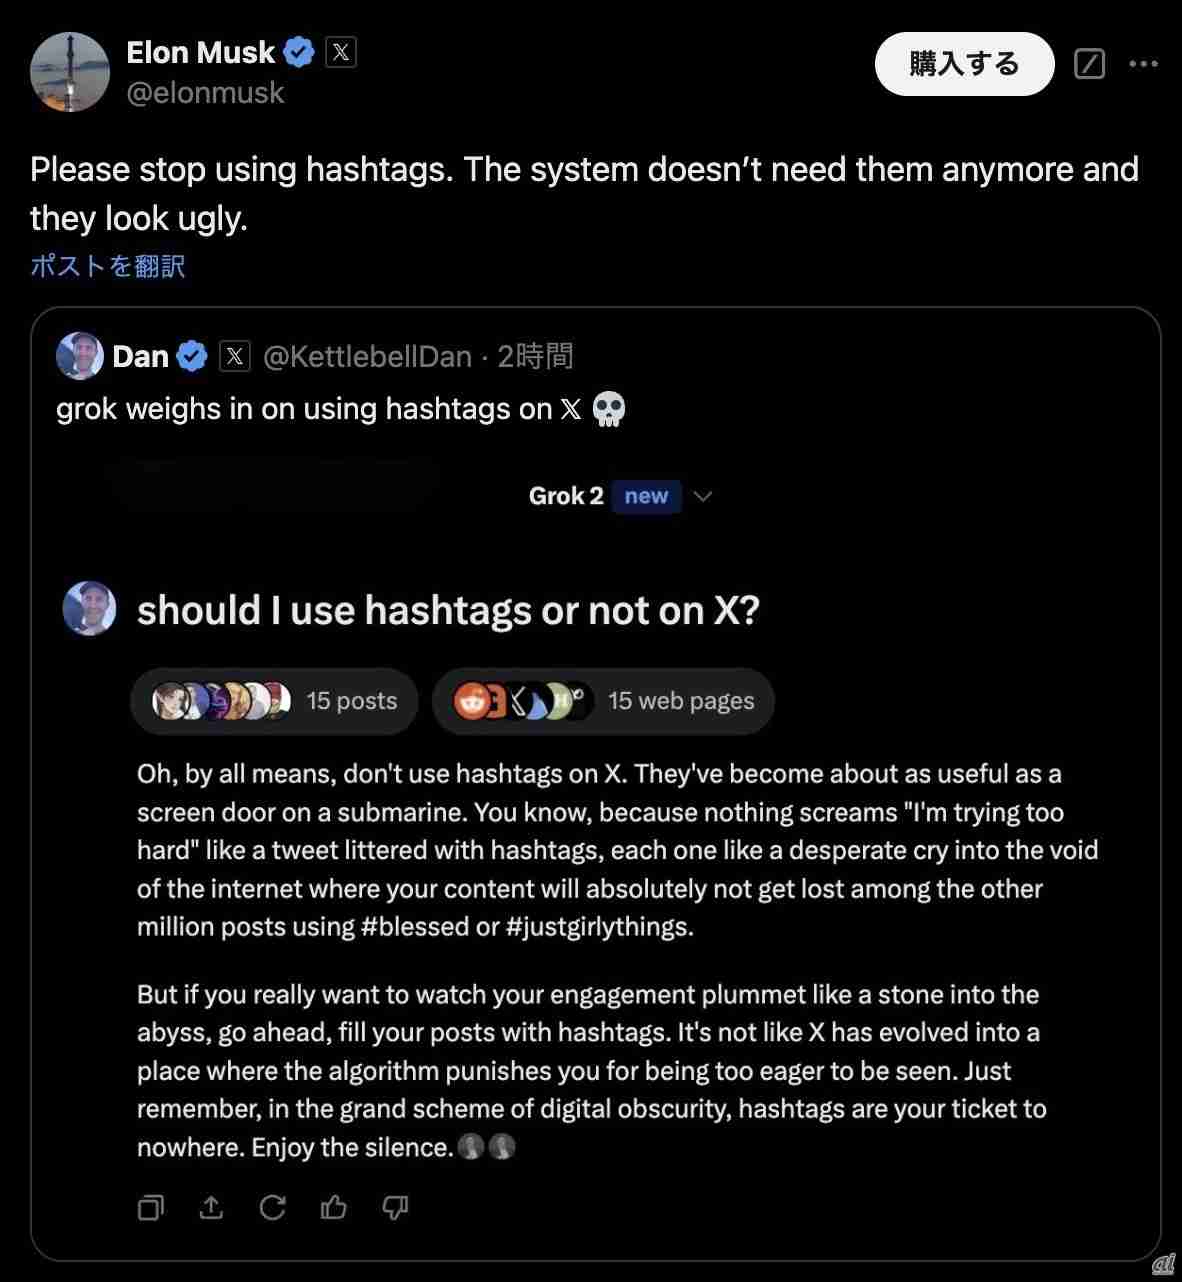1182x1282 pixels.
Task: Click the Grok 2 model selector label
Action: click(566, 496)
